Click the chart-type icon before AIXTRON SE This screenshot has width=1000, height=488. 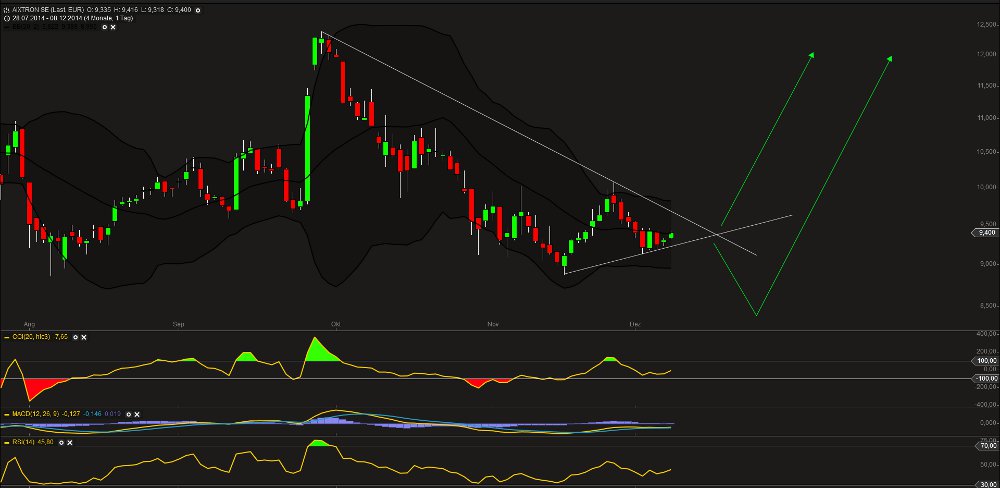coord(6,10)
